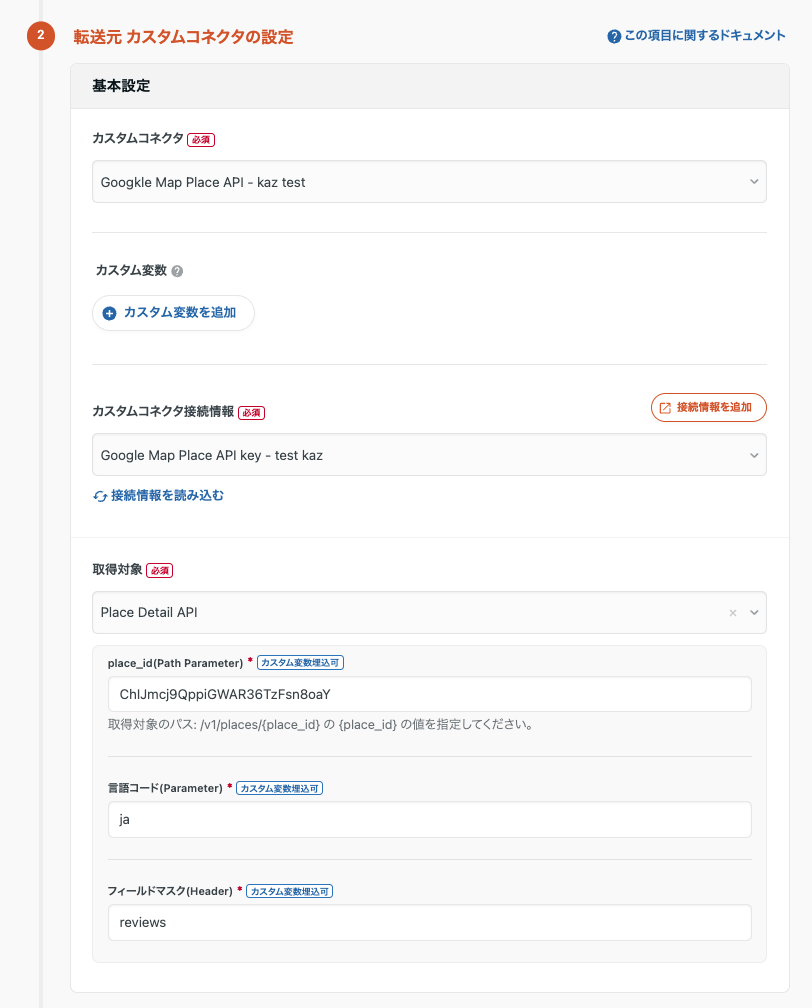Click the 必須 badge next to カスタムコネクタ
Viewport: 812px width, 1008px height.
point(201,140)
